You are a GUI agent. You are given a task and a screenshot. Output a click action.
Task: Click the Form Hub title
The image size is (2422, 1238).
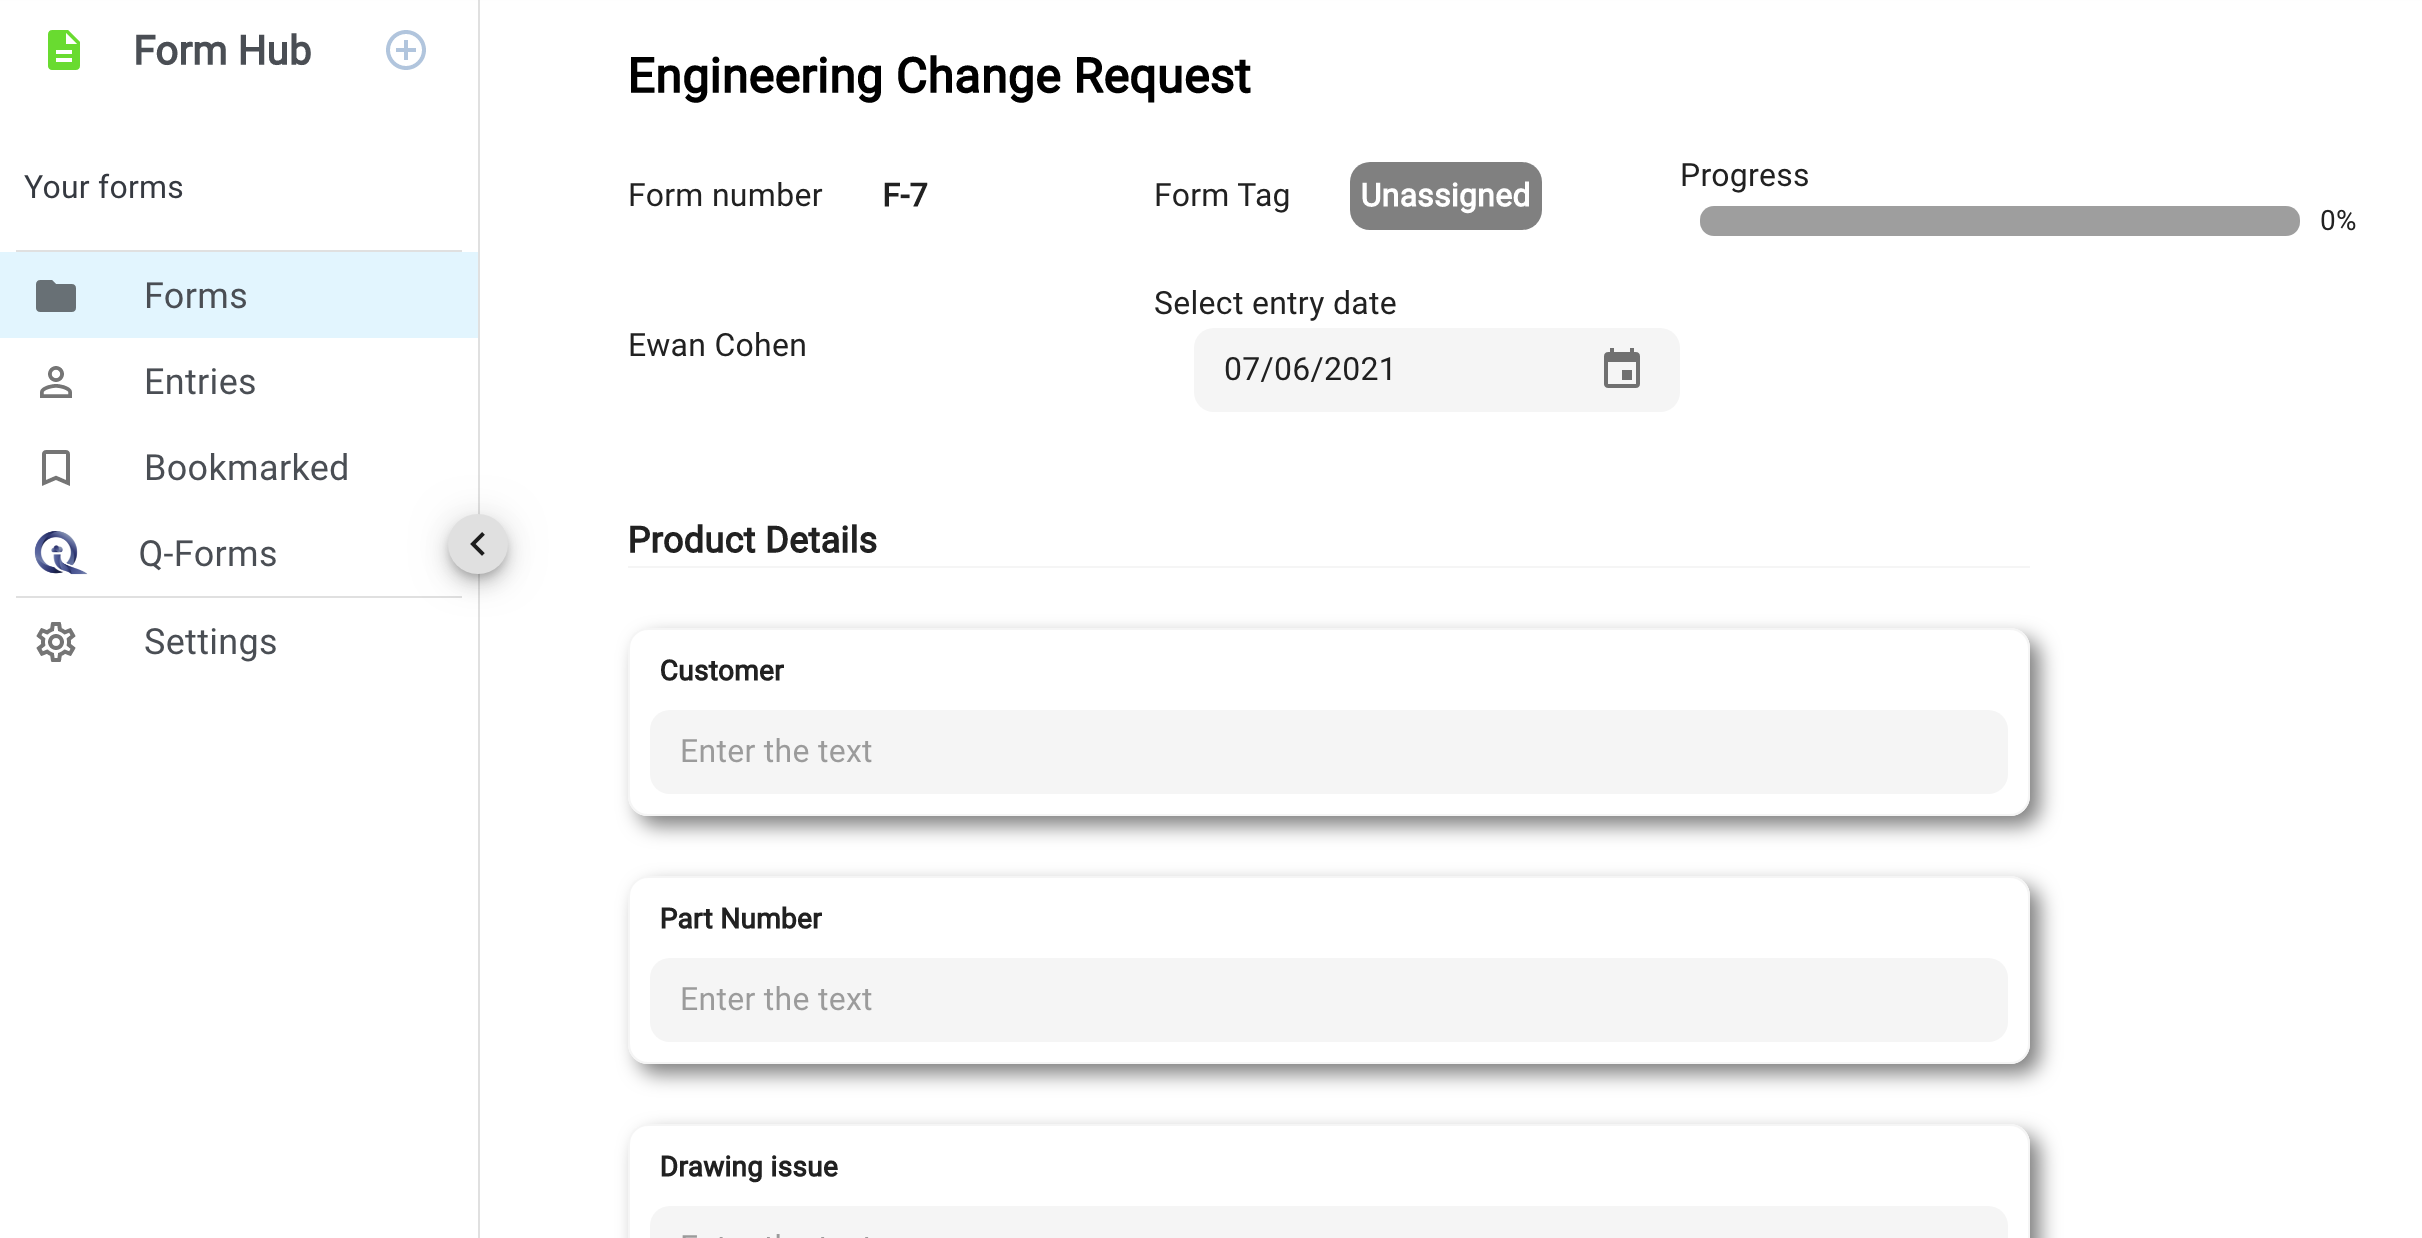click(x=222, y=50)
